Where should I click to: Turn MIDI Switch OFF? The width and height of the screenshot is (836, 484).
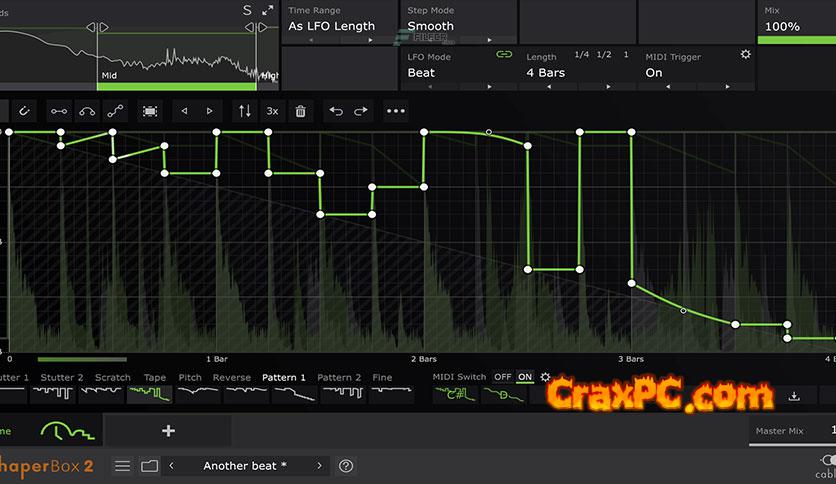pos(502,377)
